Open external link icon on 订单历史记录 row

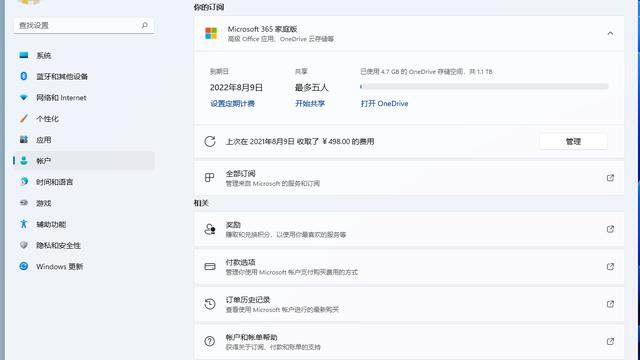(x=610, y=304)
